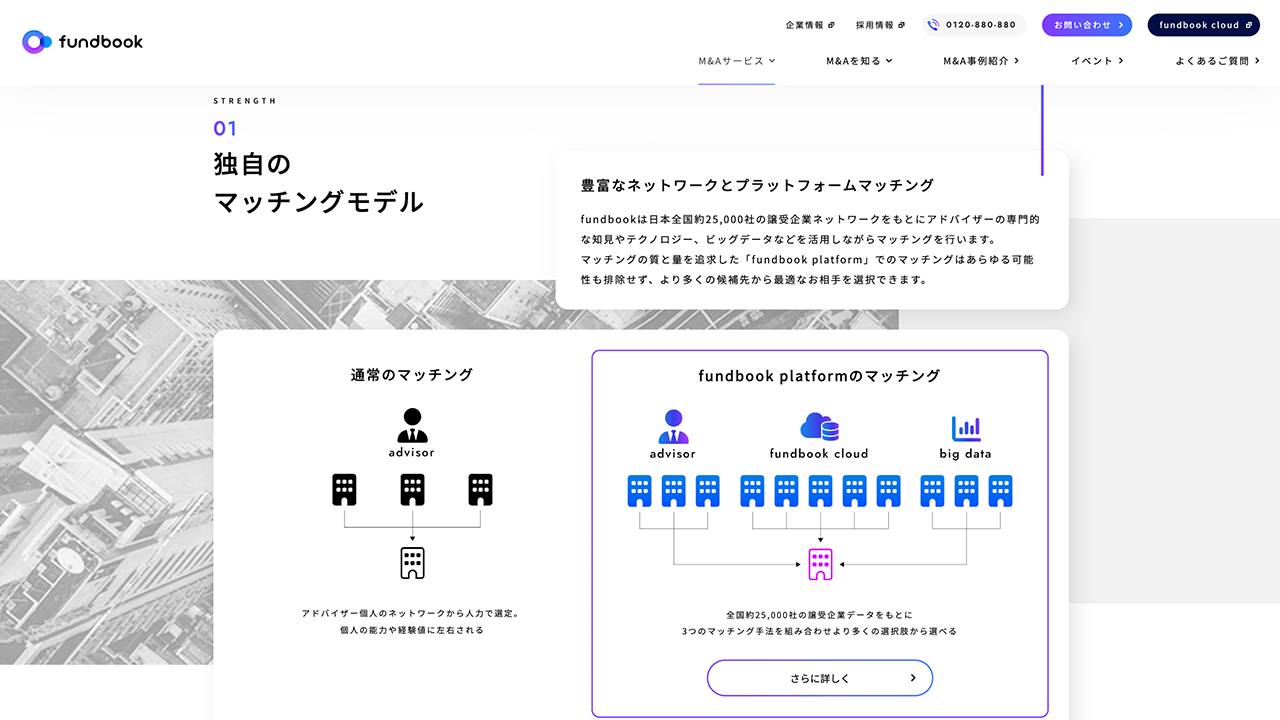
Task: Click the pink target company building icon
Action: coord(820,563)
